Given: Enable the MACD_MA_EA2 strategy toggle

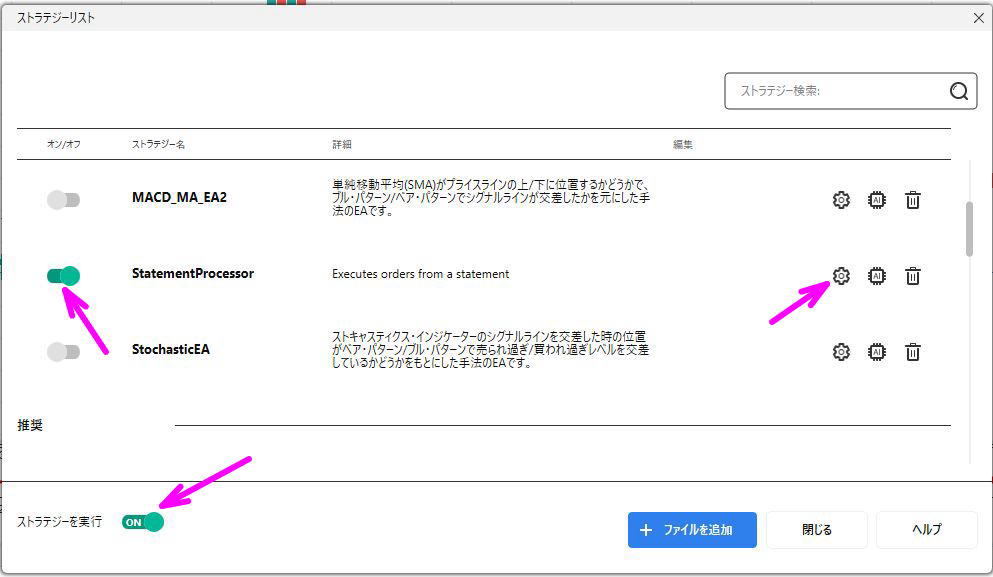Looking at the screenshot, I should [63, 200].
